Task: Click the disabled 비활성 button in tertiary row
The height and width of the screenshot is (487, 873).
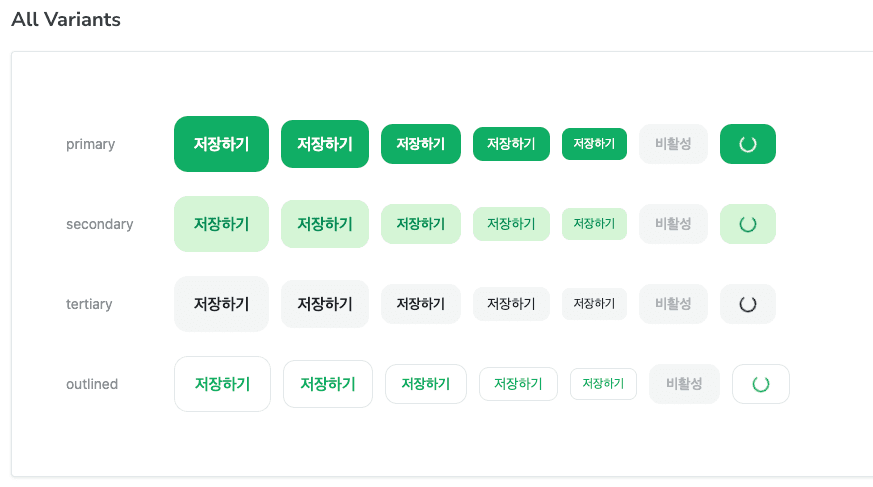Action: pos(673,304)
